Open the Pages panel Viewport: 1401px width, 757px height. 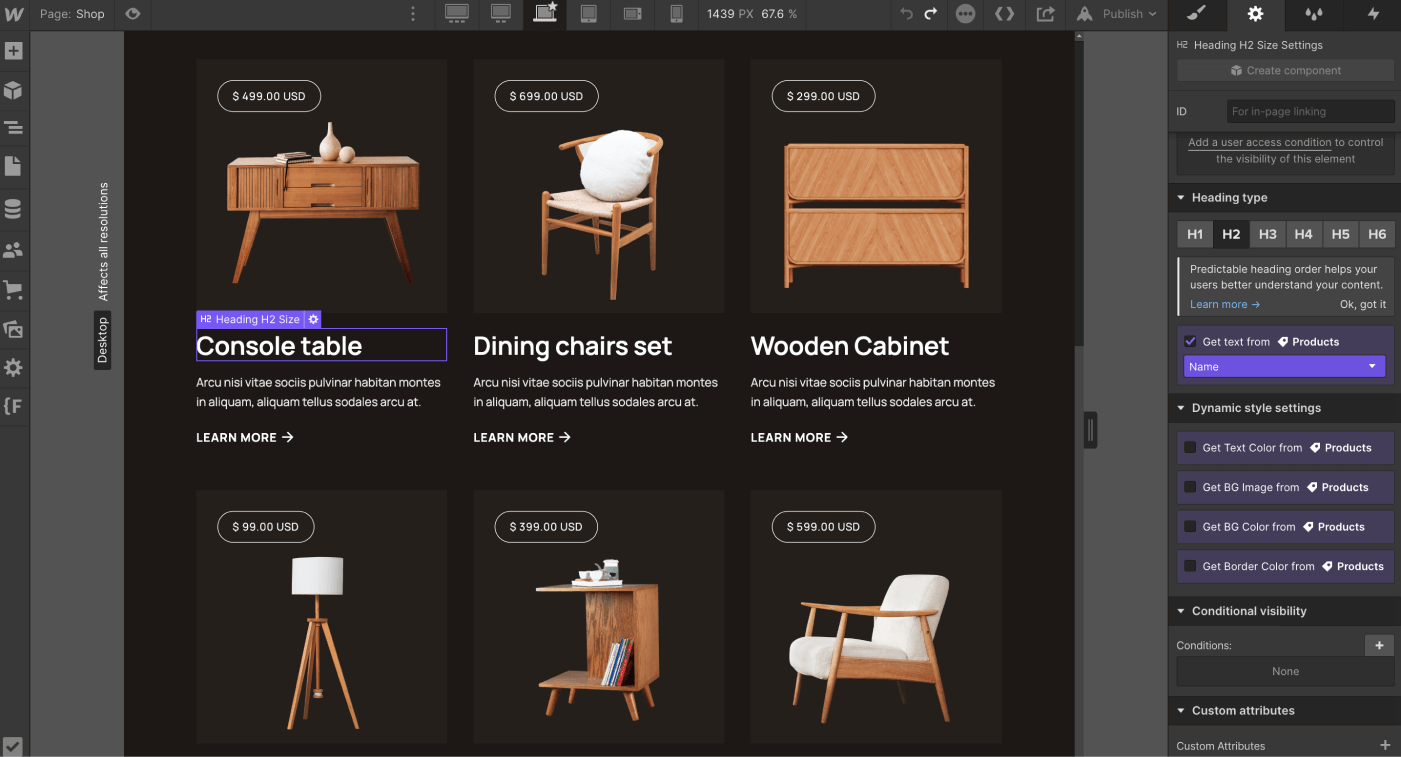[x=14, y=166]
